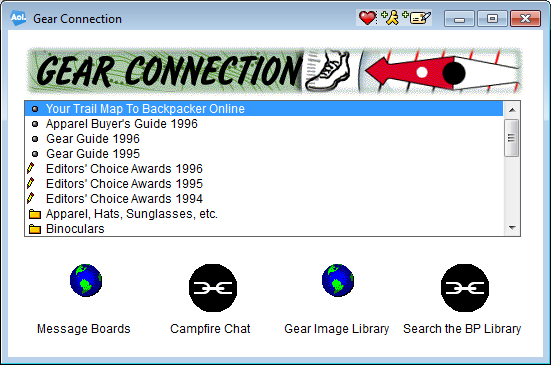
Task: Click pencil icon beside Editors' Choice Awards 1994
Action: click(x=31, y=198)
